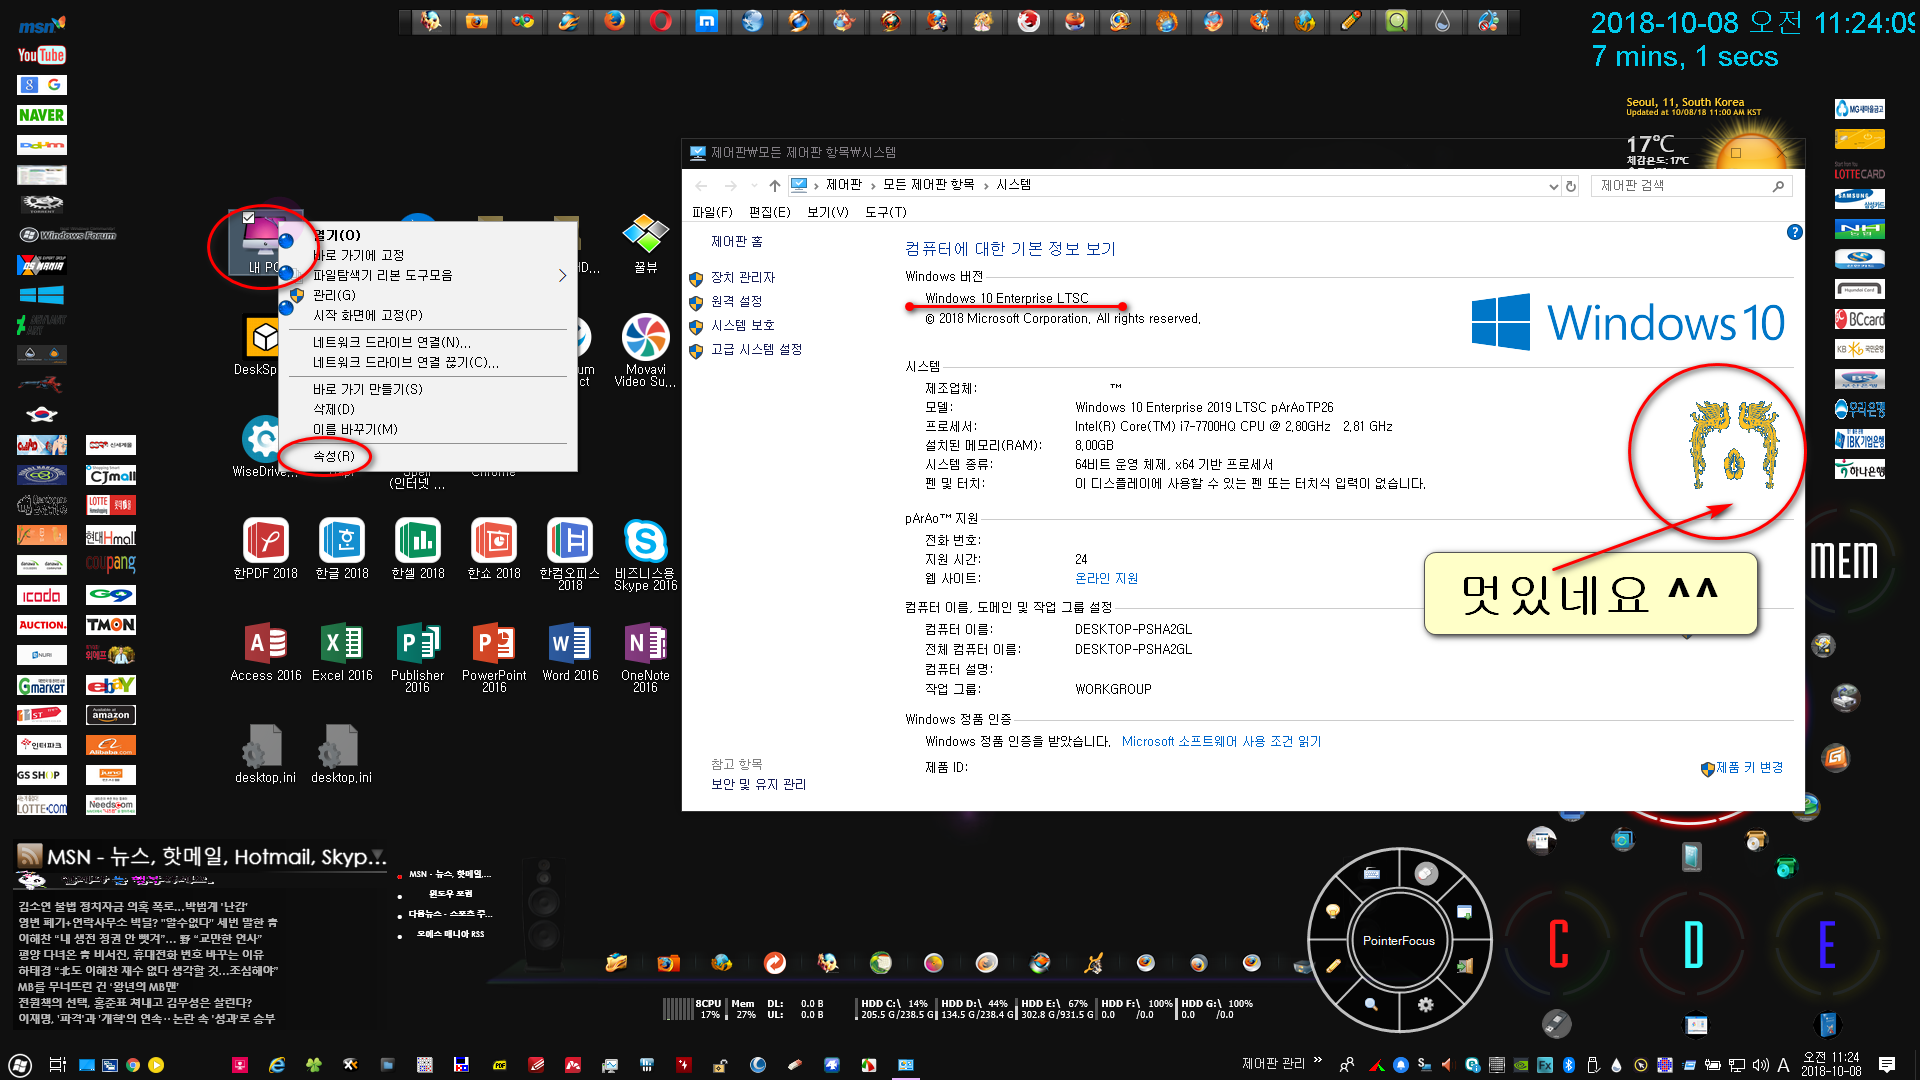Viewport: 1920px width, 1080px height.
Task: Select the Word 2016 desktop icon
Action: pyautogui.click(x=570, y=652)
